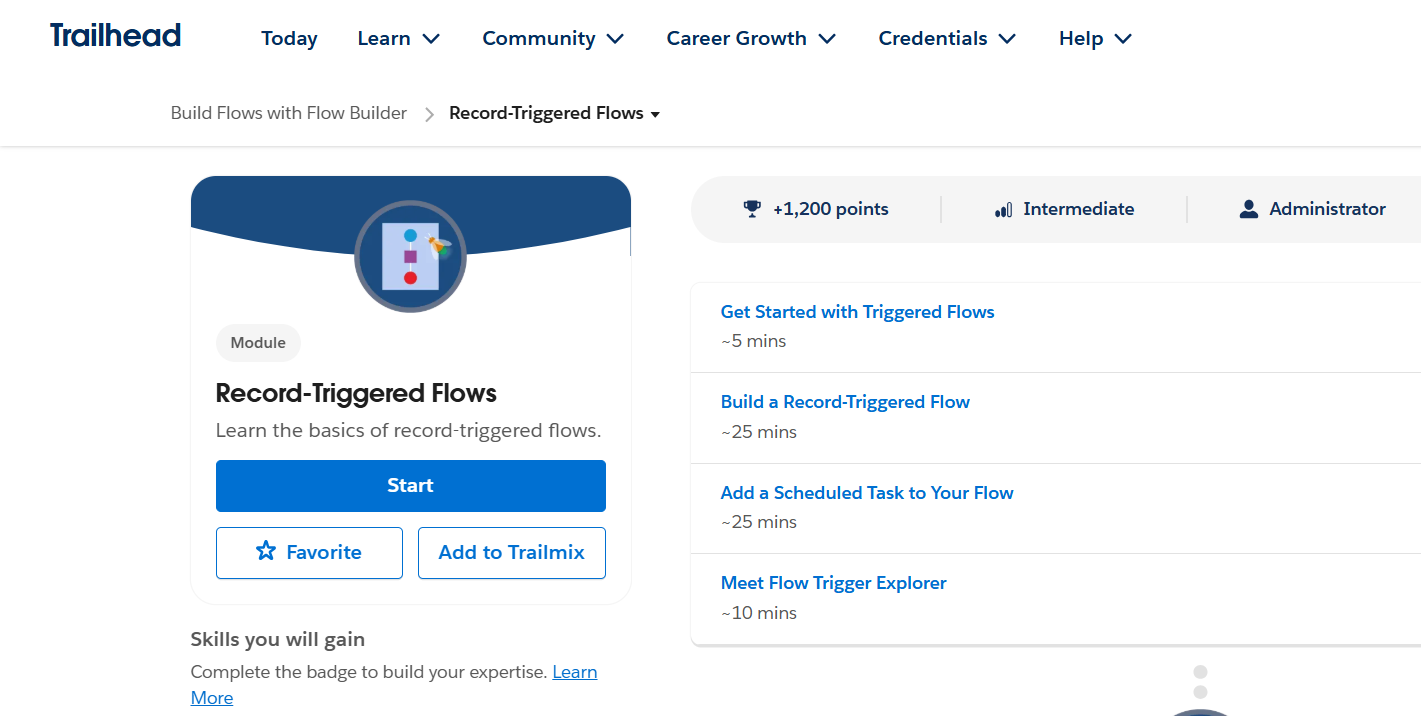The image size is (1421, 716).
Task: Click the star icon on Favorite
Action: point(266,552)
